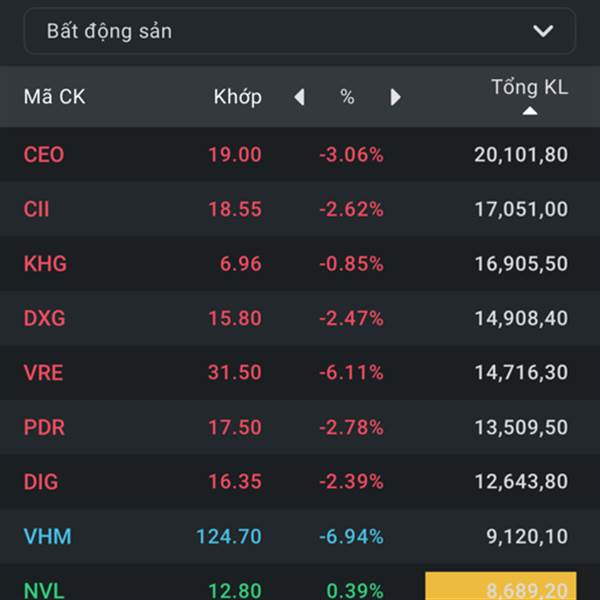
Task: Open the DIG stock ticker
Action: point(41,482)
